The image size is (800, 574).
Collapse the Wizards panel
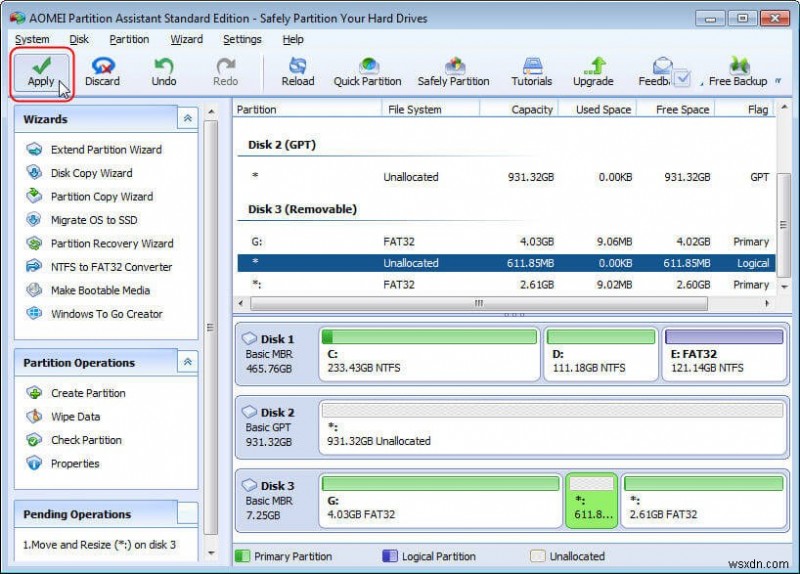(187, 119)
